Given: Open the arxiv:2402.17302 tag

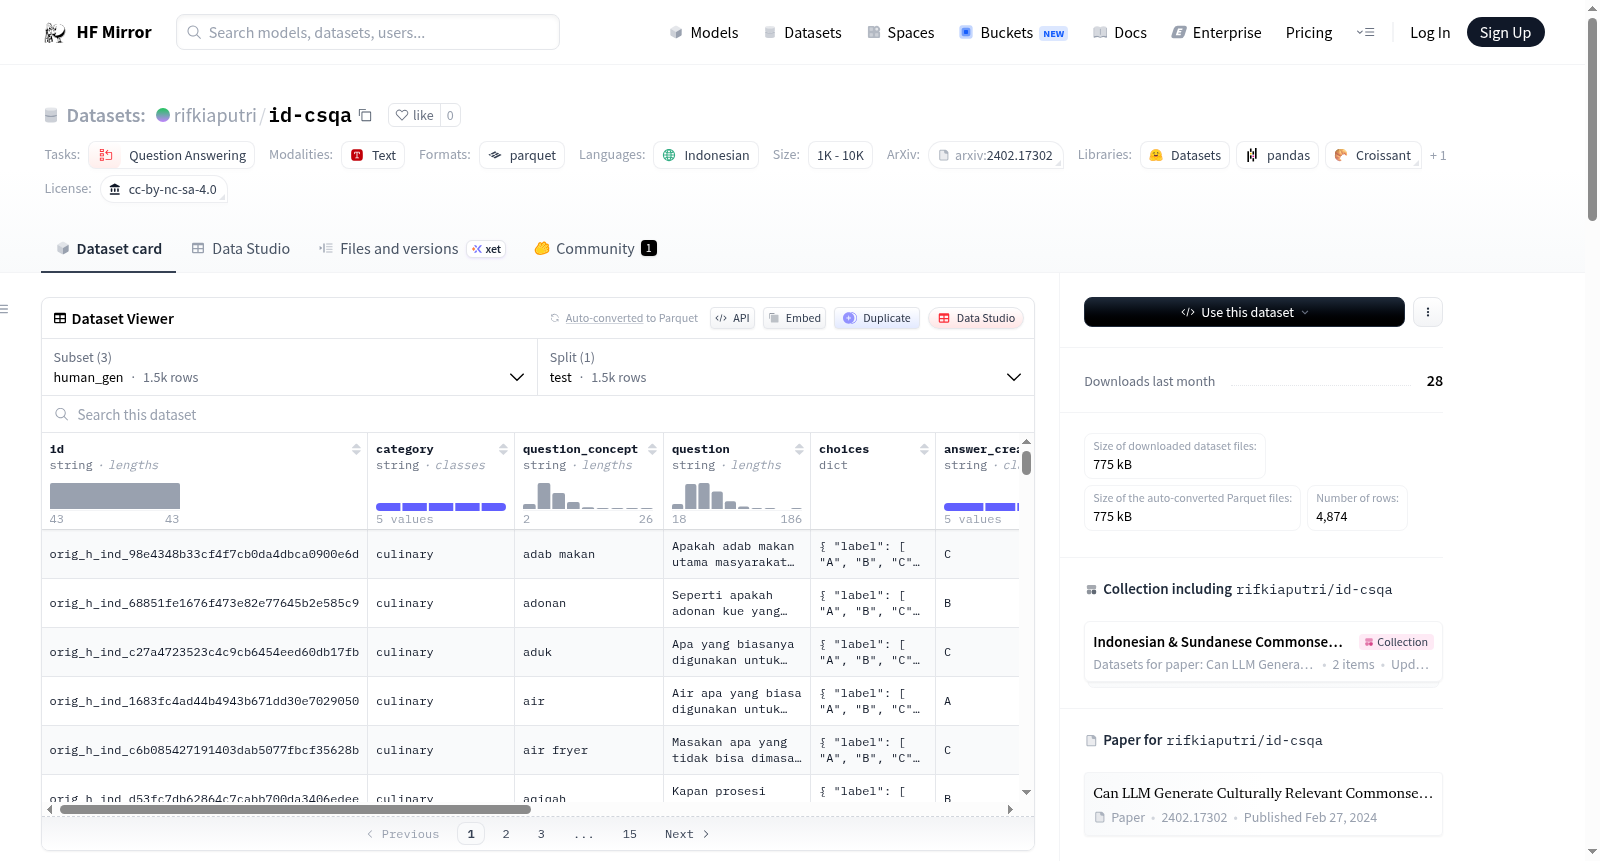Looking at the screenshot, I should tap(996, 155).
